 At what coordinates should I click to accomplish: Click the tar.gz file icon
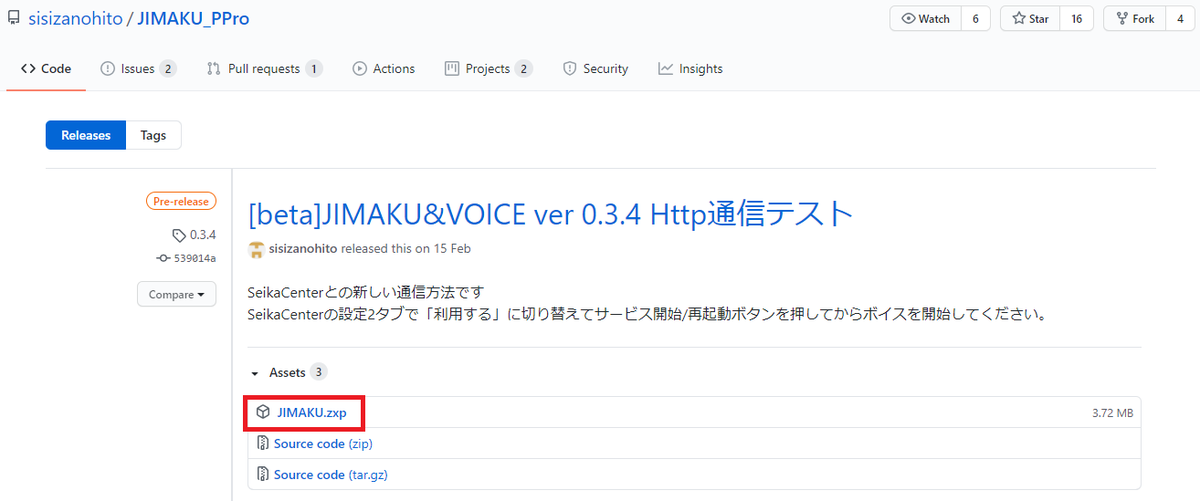click(262, 474)
